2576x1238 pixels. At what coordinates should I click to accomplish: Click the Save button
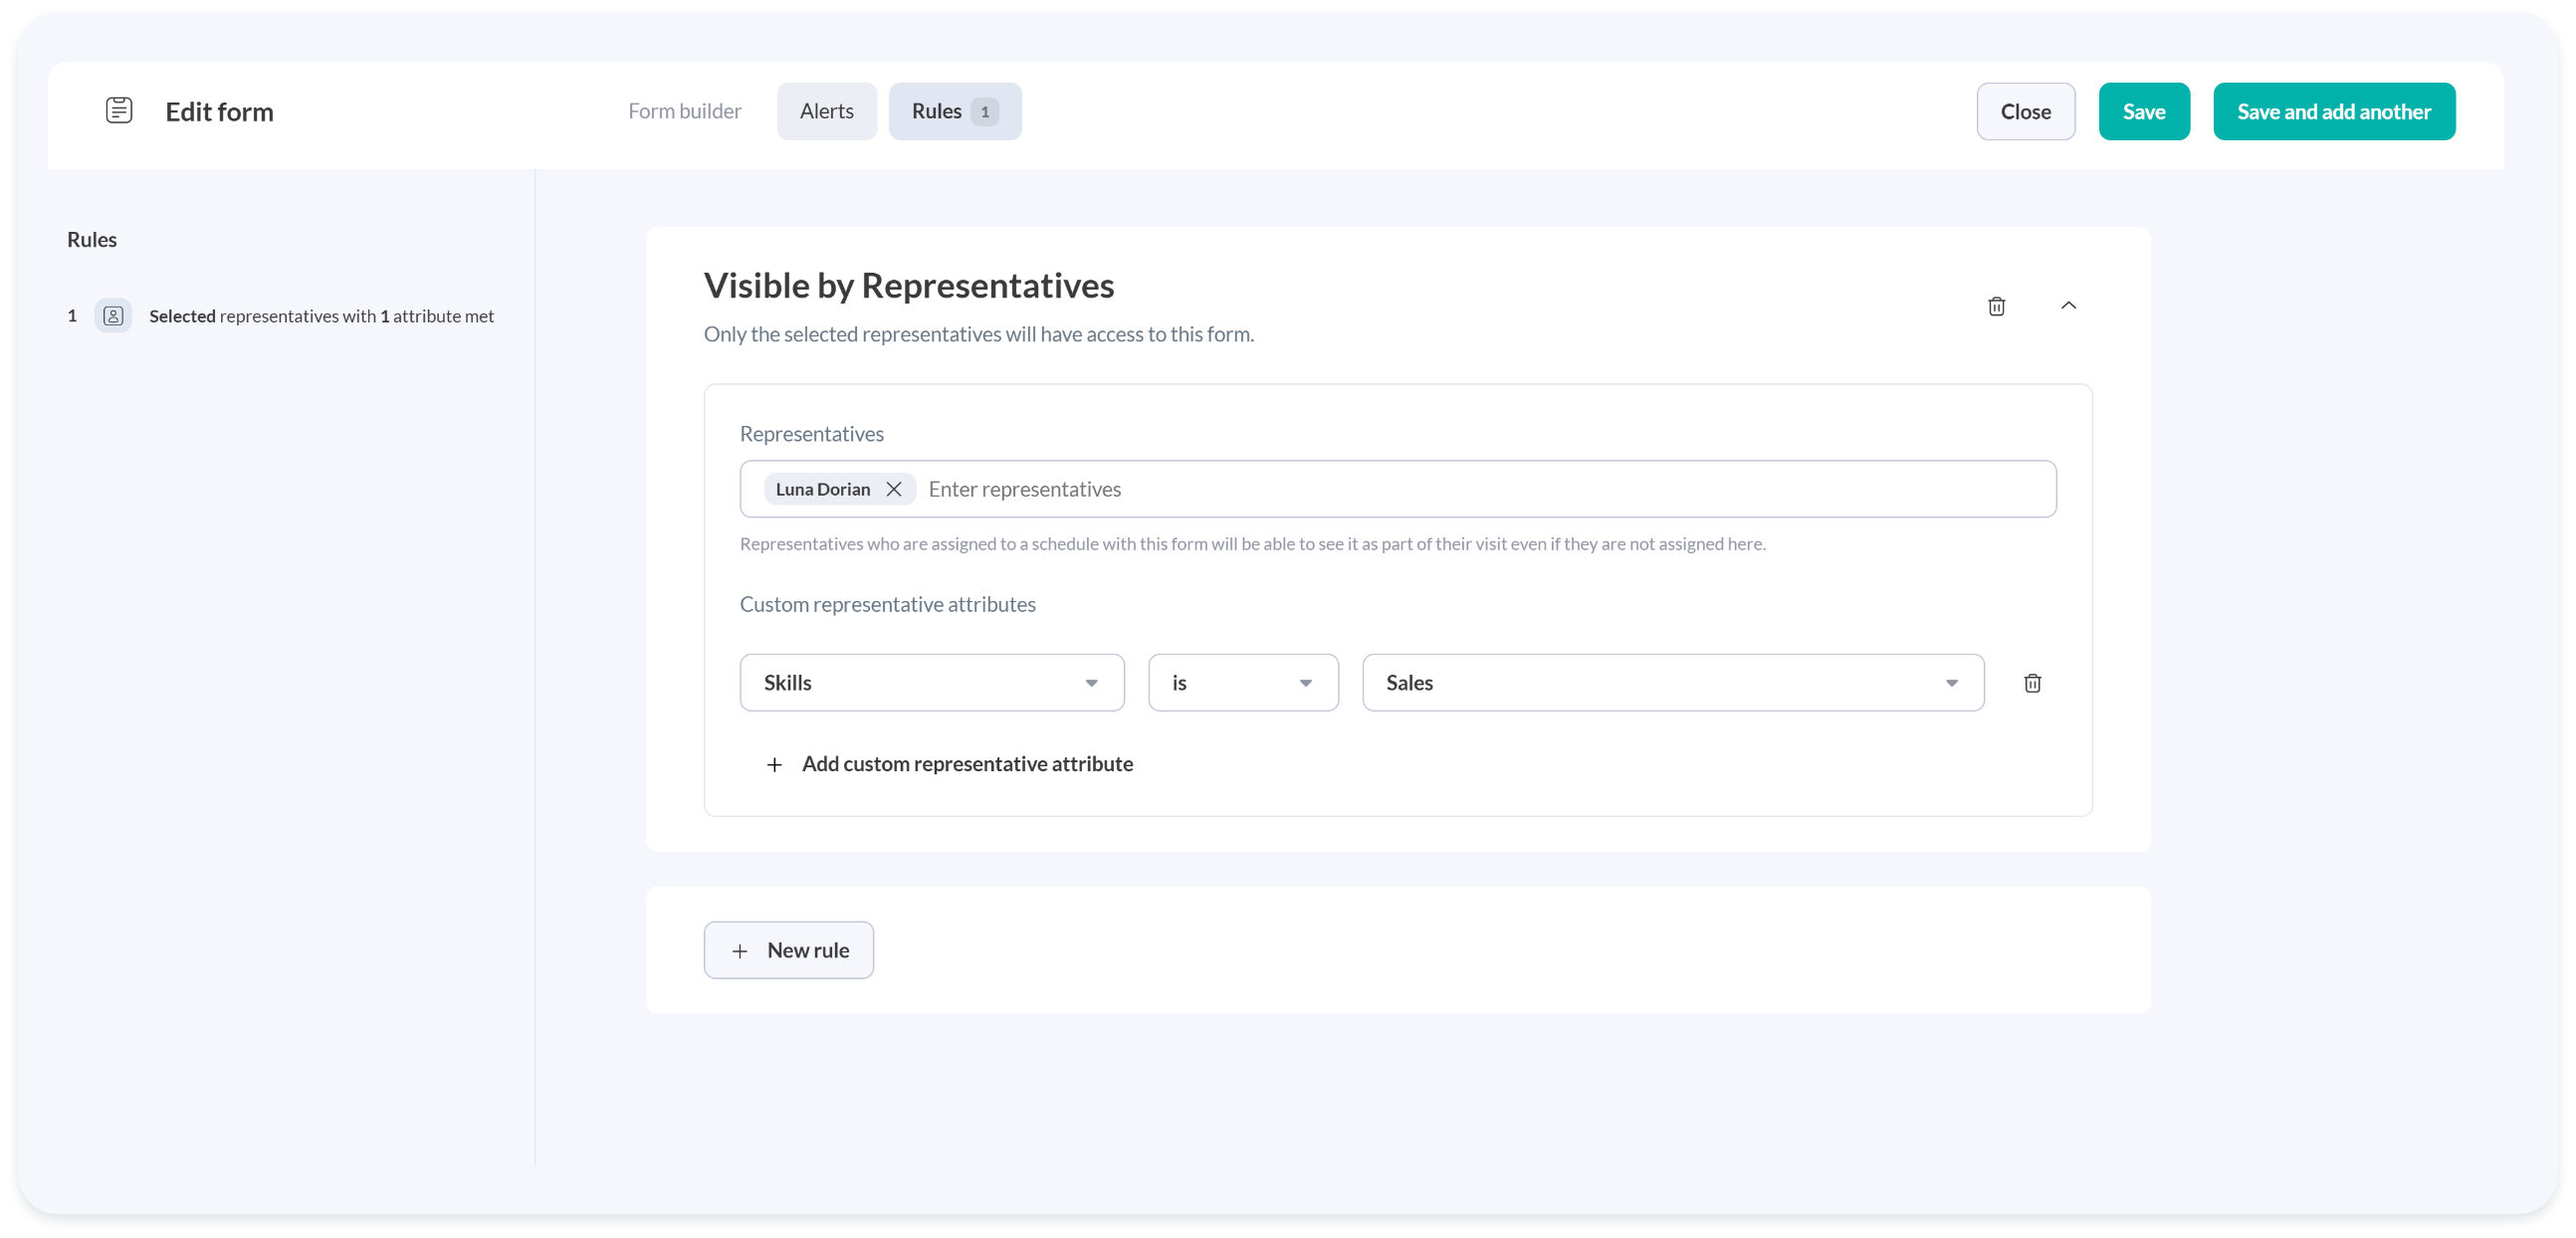[2143, 111]
